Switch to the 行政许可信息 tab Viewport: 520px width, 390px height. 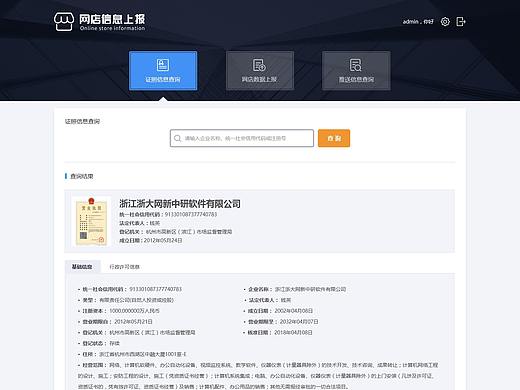[x=124, y=267]
